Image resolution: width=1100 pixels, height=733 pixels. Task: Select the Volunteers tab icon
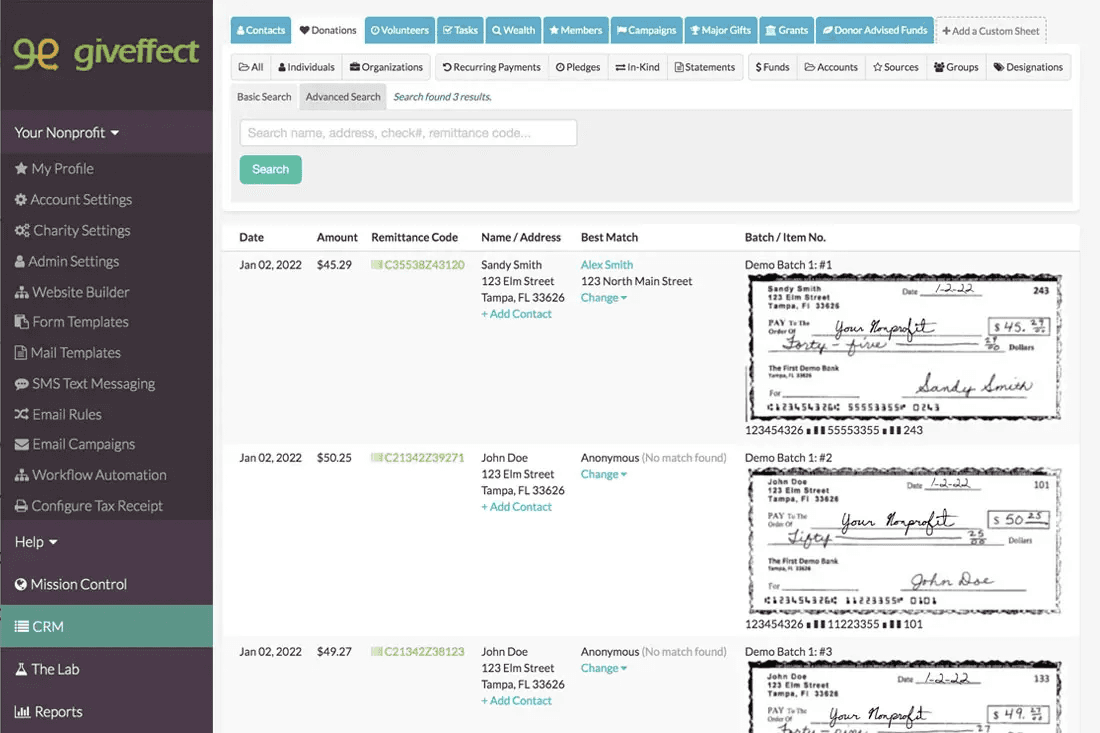374,30
